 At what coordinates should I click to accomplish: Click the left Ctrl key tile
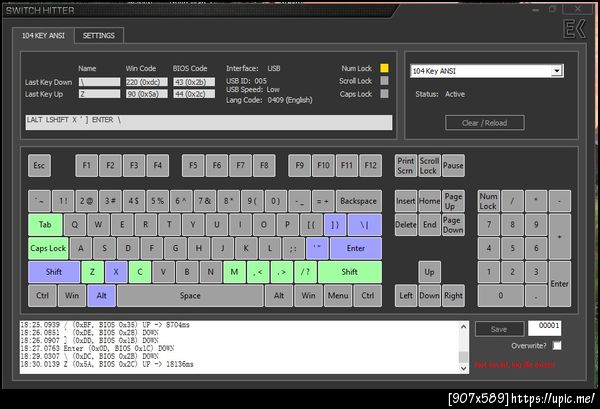[42, 295]
